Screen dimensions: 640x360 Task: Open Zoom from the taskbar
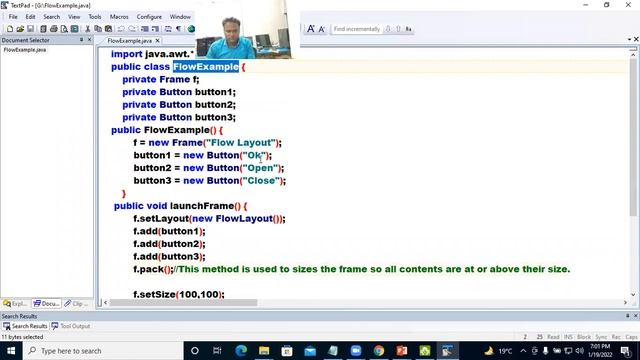point(356,351)
